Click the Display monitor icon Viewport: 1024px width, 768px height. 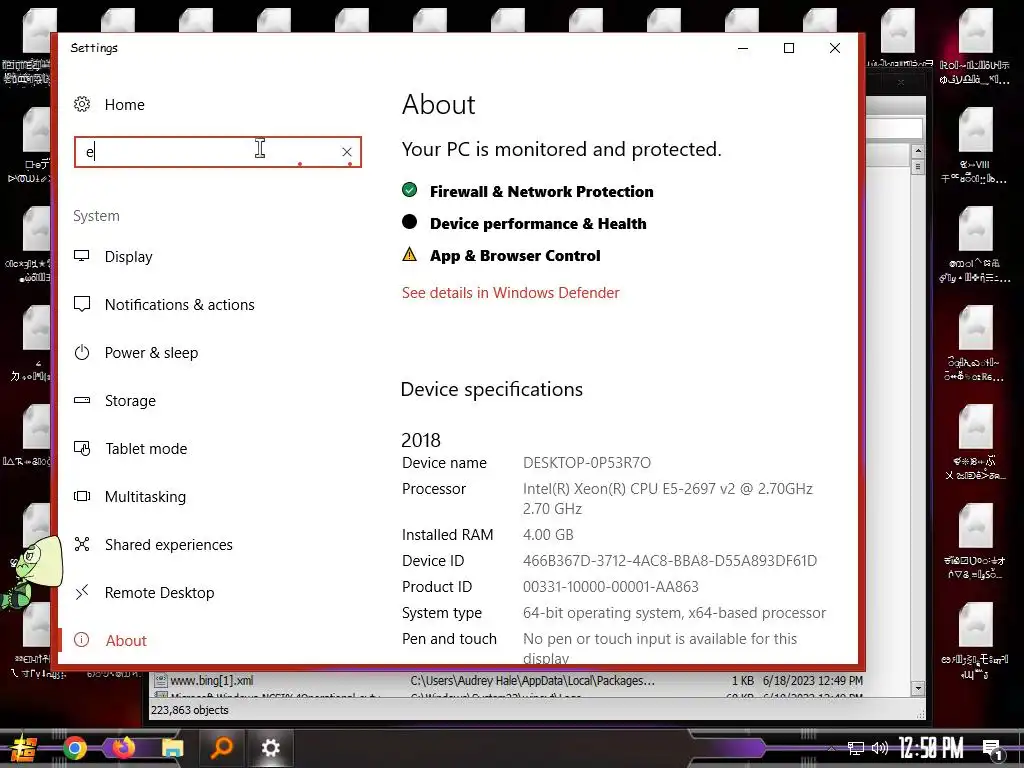(x=82, y=256)
